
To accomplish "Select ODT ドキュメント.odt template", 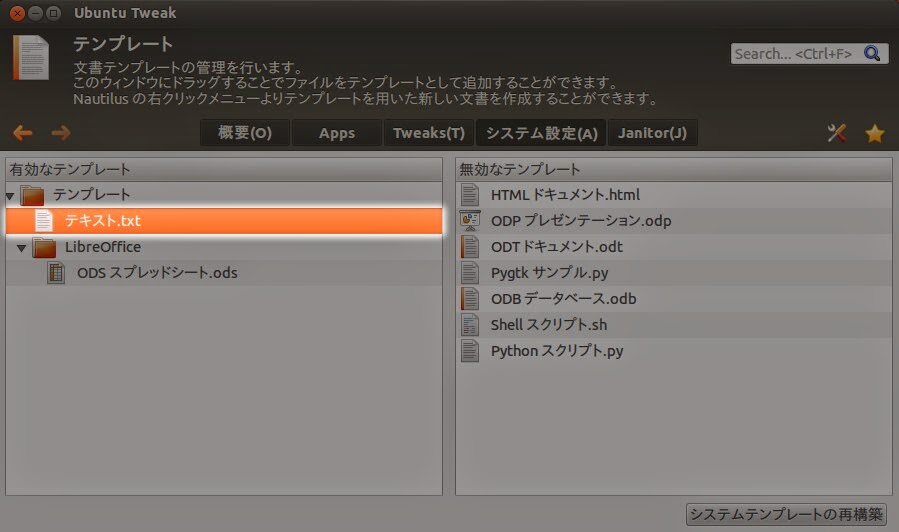I will [674, 247].
